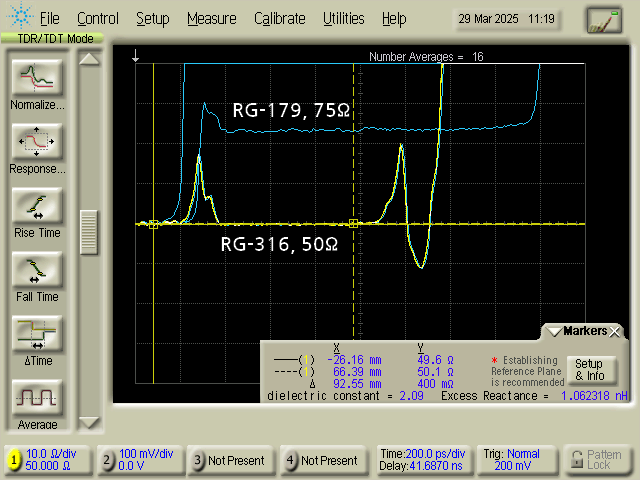
Task: Click the date and time display
Action: pyautogui.click(x=507, y=19)
